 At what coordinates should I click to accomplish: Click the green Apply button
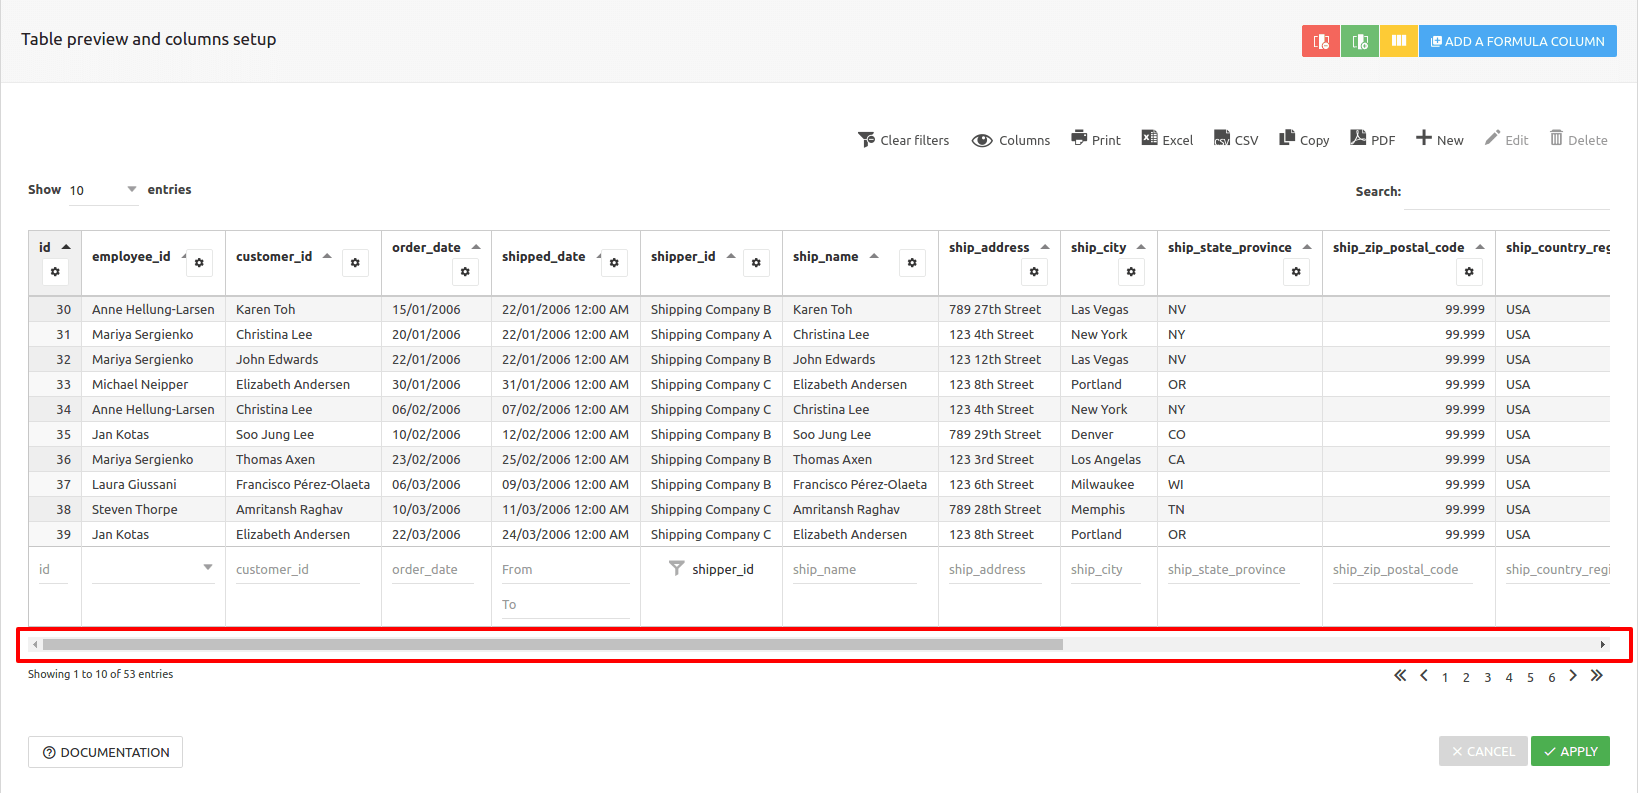tap(1570, 751)
